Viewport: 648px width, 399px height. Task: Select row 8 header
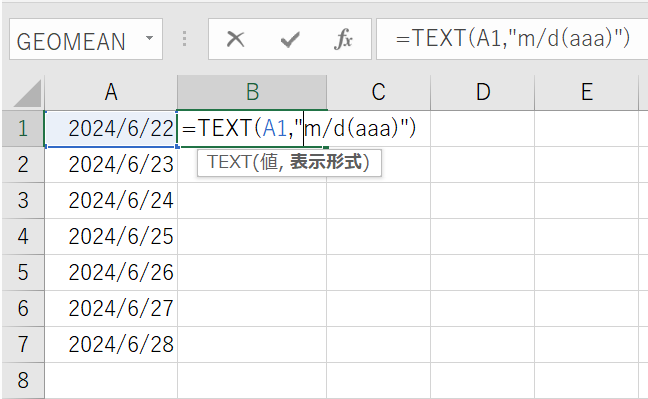[23, 380]
